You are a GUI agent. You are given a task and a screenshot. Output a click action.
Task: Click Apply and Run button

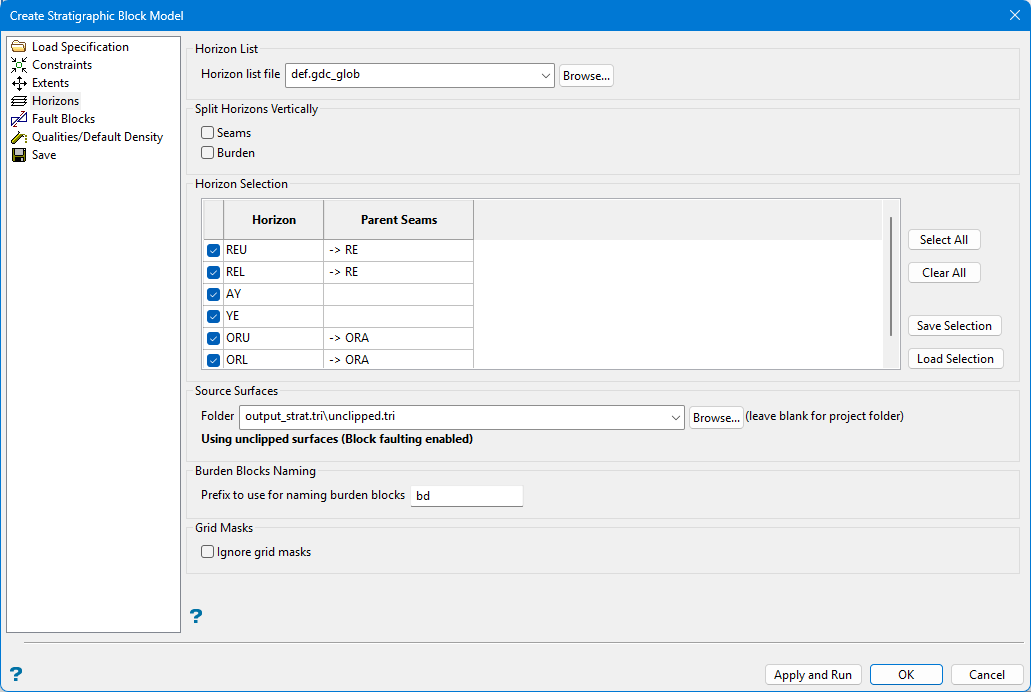pyautogui.click(x=812, y=675)
